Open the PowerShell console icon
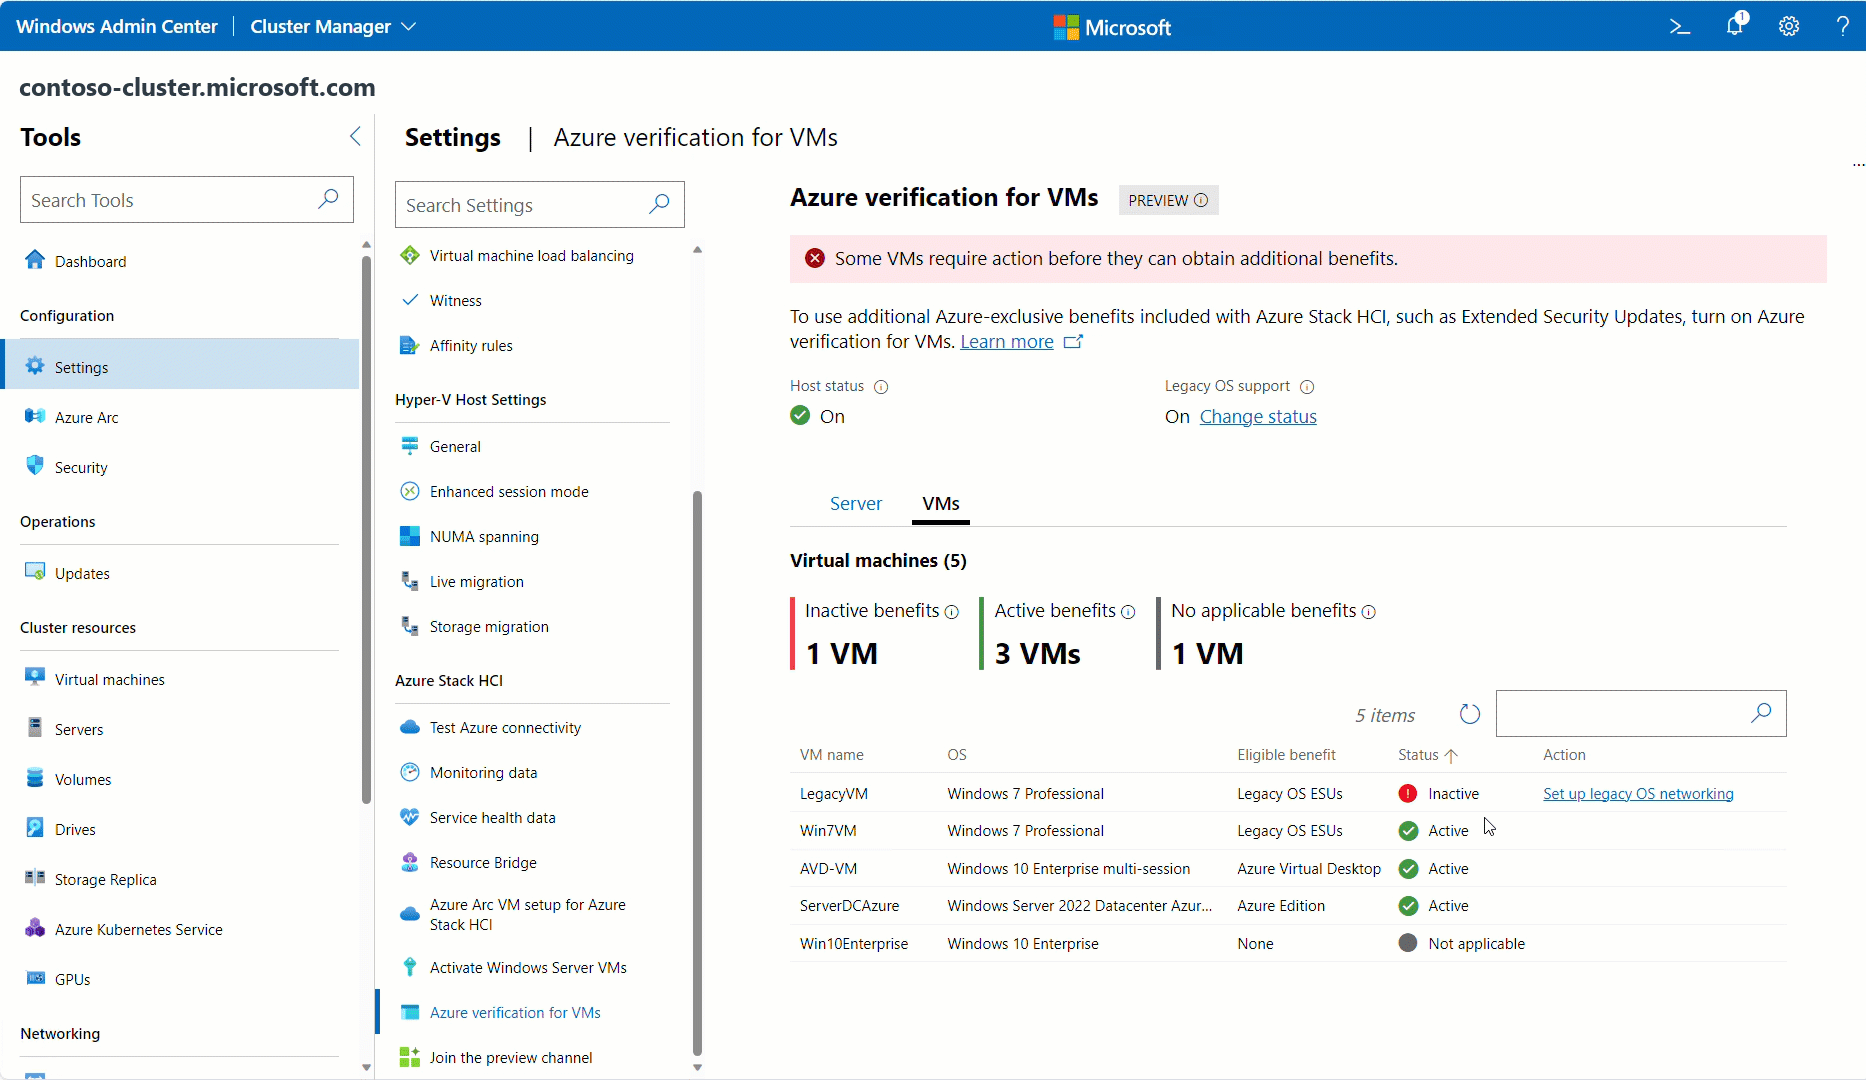This screenshot has width=1866, height=1080. click(1680, 27)
